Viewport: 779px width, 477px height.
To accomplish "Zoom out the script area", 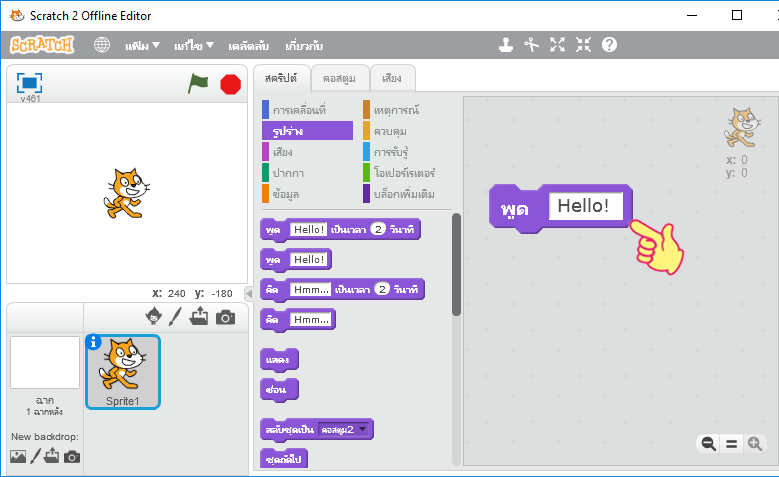I will (708, 444).
